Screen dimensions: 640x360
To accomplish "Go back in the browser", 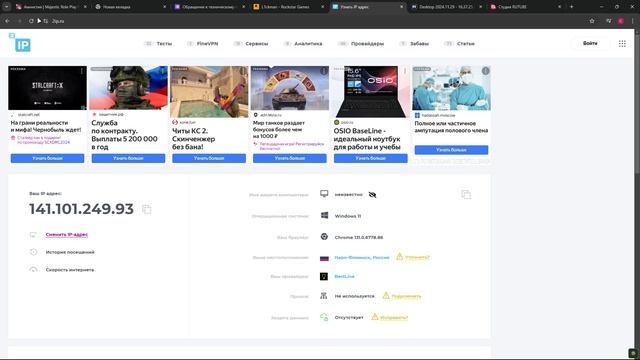I will [7, 21].
